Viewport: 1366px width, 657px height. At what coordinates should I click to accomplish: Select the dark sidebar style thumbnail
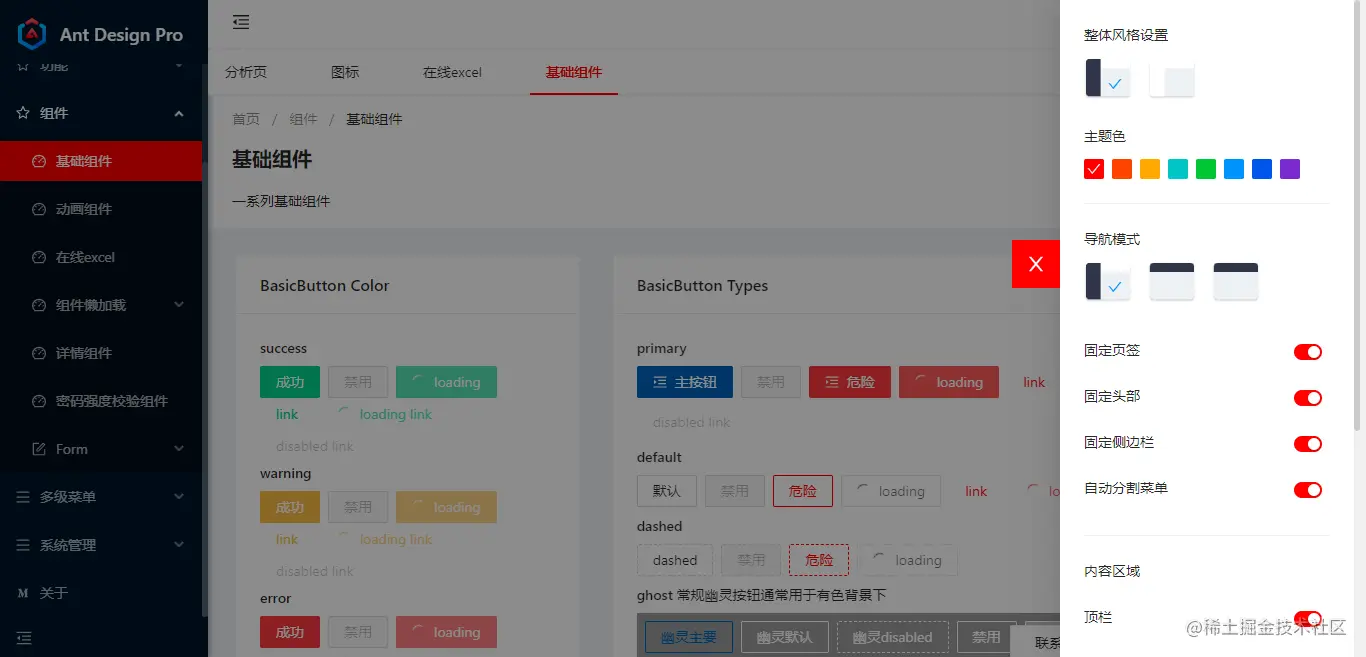coord(1108,78)
